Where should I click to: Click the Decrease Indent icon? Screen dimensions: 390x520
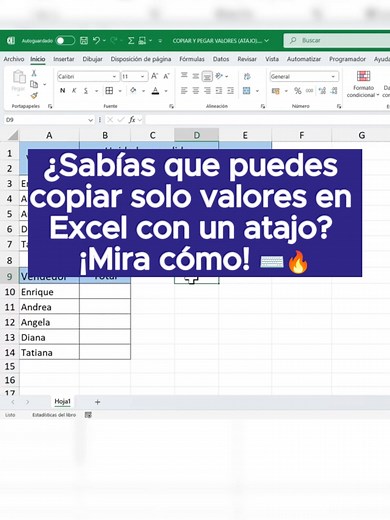(x=219, y=91)
